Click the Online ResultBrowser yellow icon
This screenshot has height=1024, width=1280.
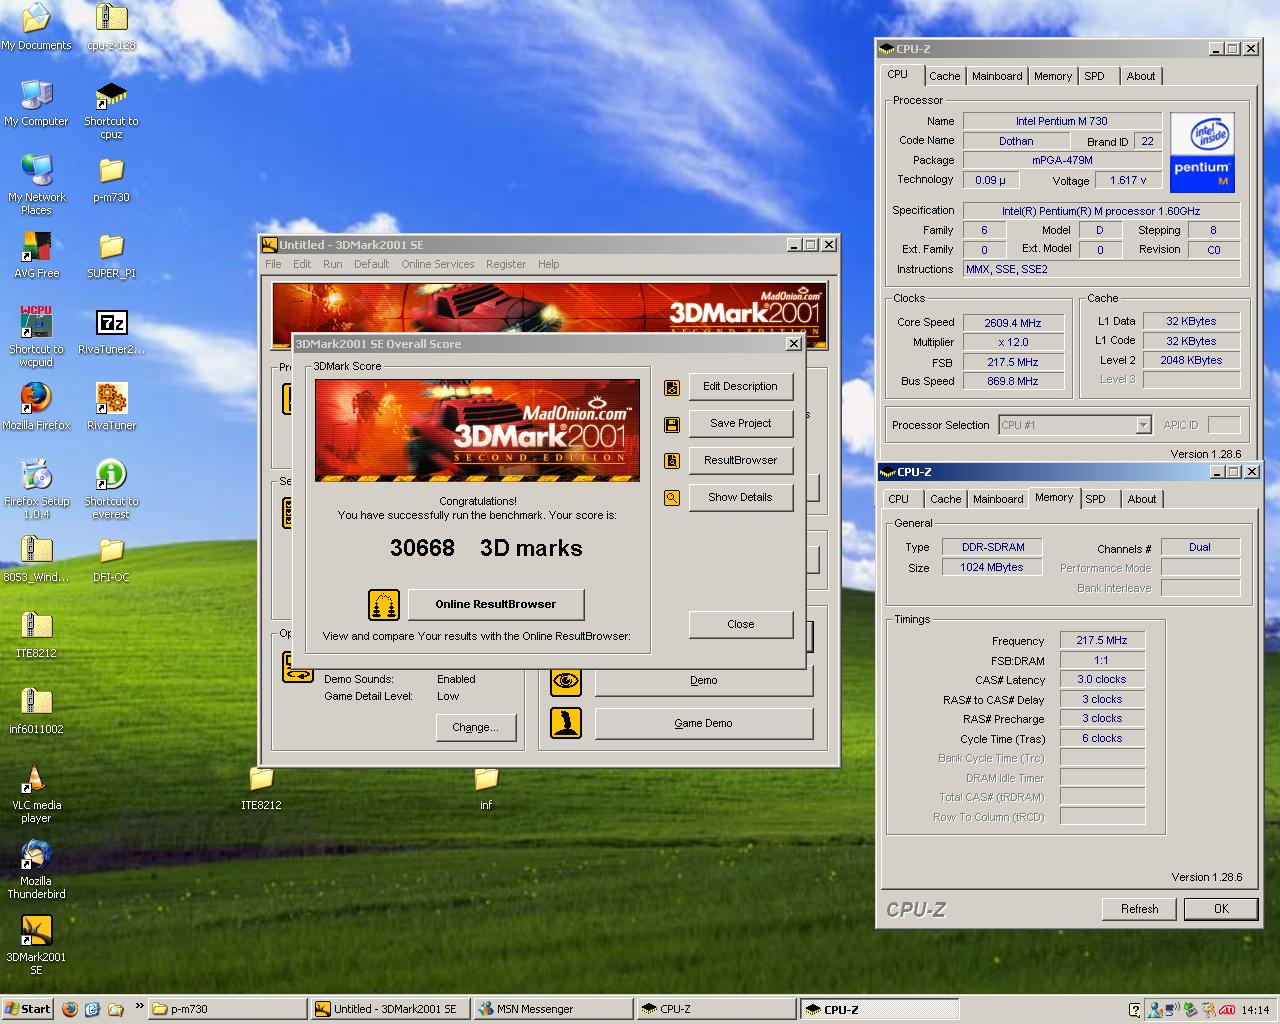pos(384,604)
